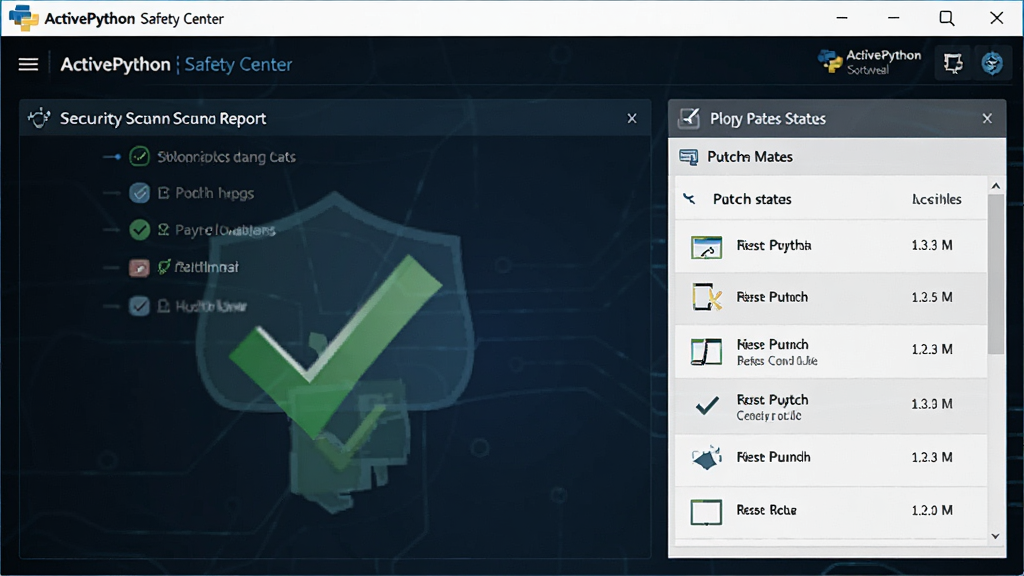
Task: Click the small icon beside Hudtb label
Action: (x=164, y=306)
